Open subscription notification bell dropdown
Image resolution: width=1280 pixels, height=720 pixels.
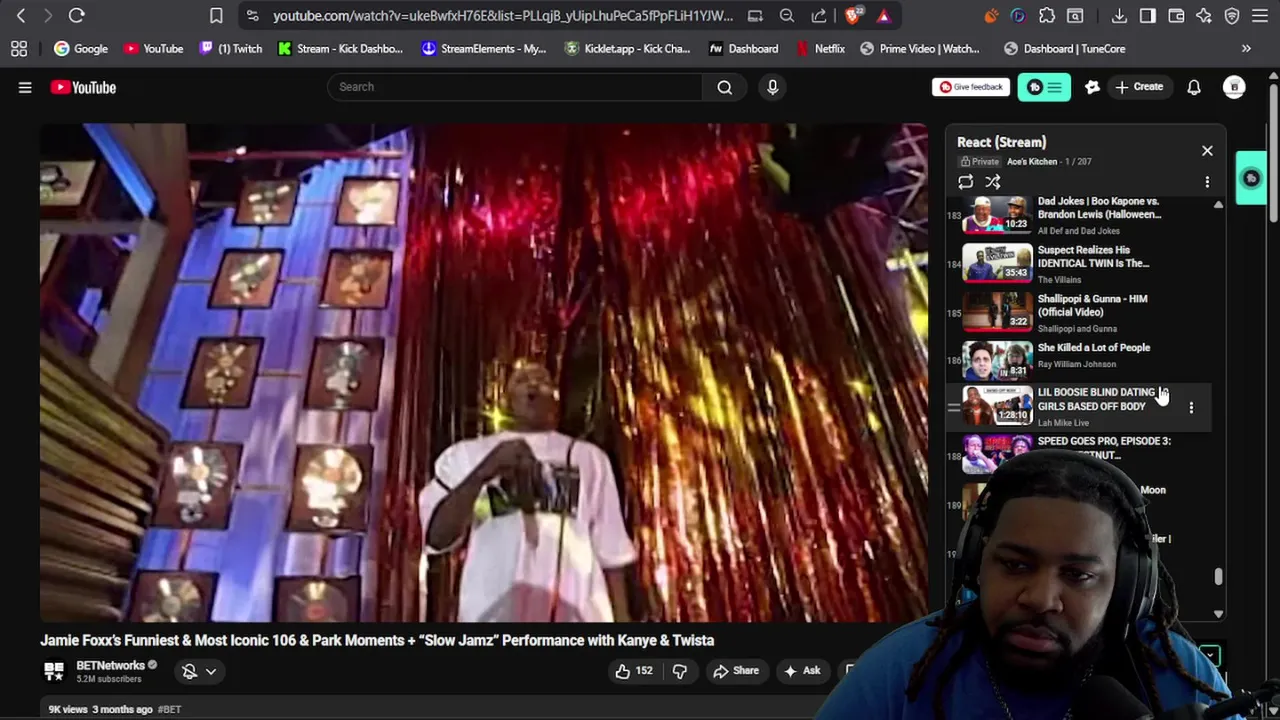click(x=199, y=671)
